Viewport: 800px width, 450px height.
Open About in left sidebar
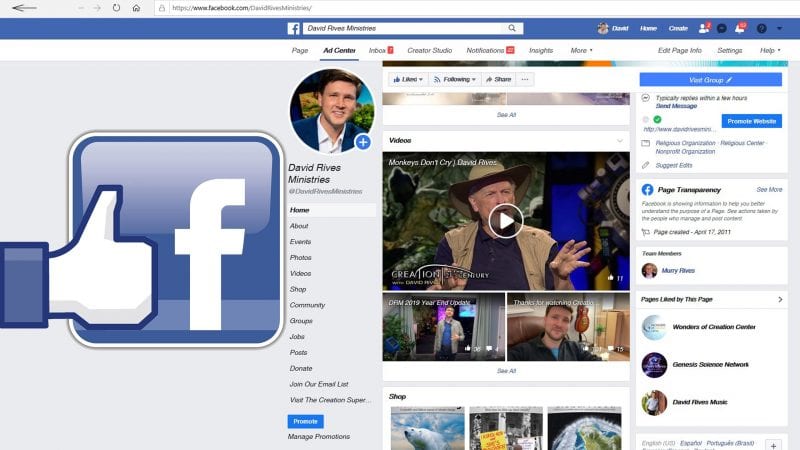(x=299, y=226)
